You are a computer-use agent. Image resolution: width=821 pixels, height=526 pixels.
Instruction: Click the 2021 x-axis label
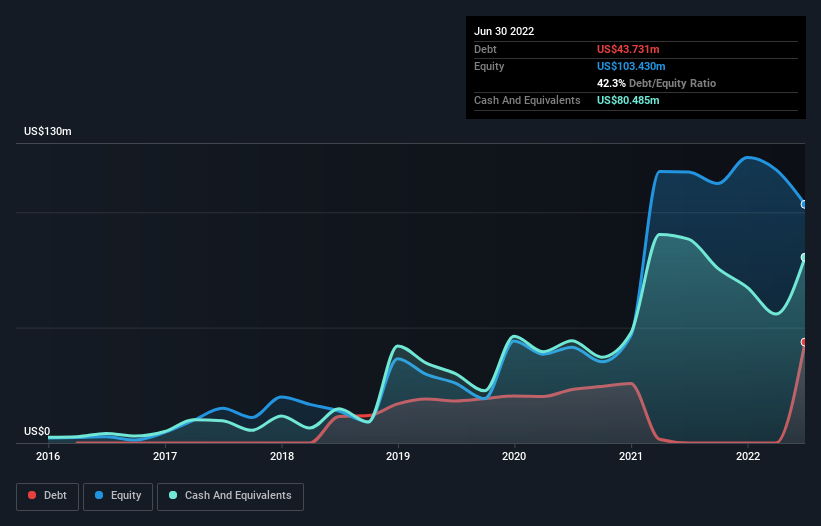(631, 456)
